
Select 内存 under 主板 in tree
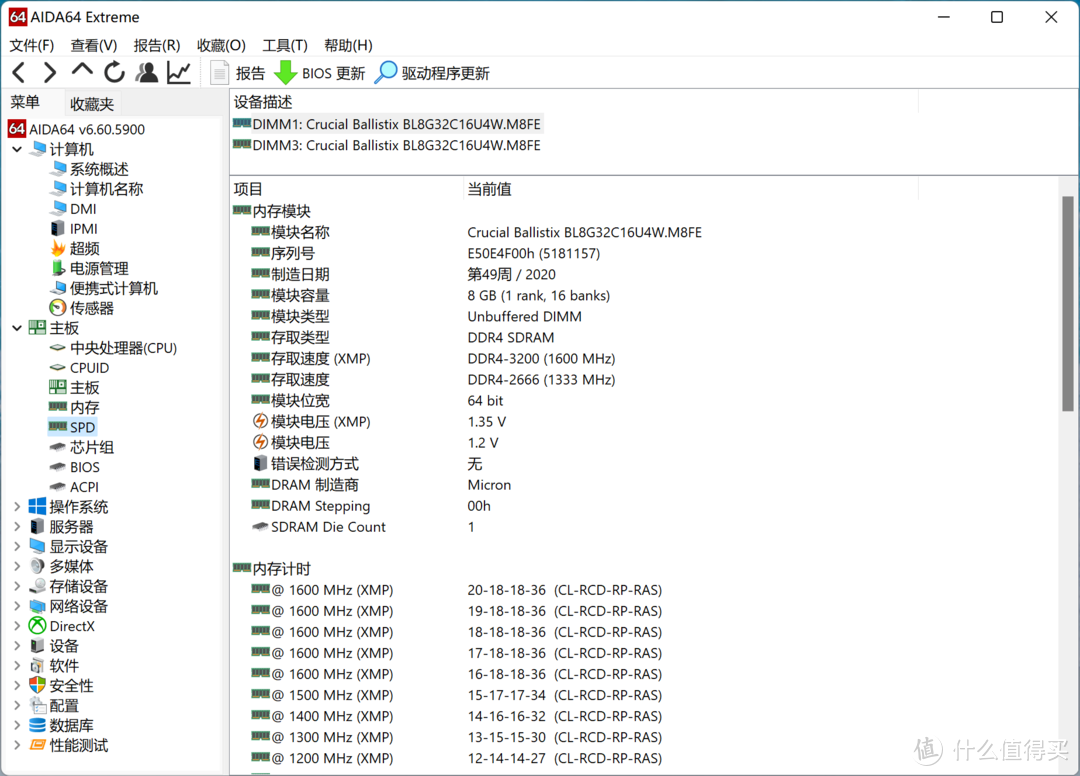(x=85, y=407)
